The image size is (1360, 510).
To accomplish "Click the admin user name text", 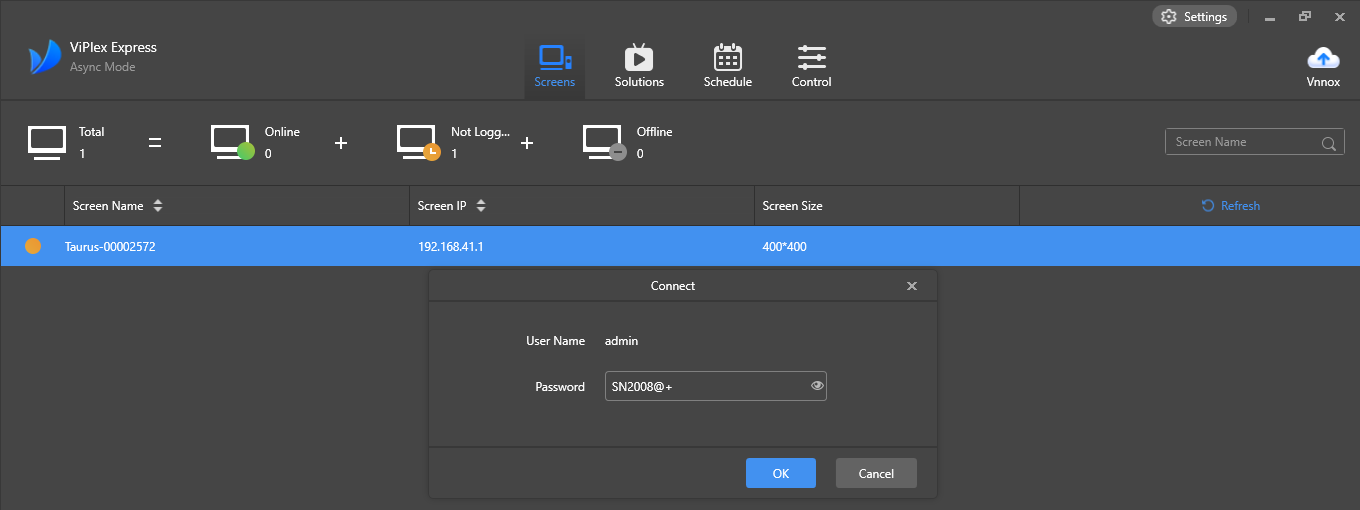I will pos(621,341).
